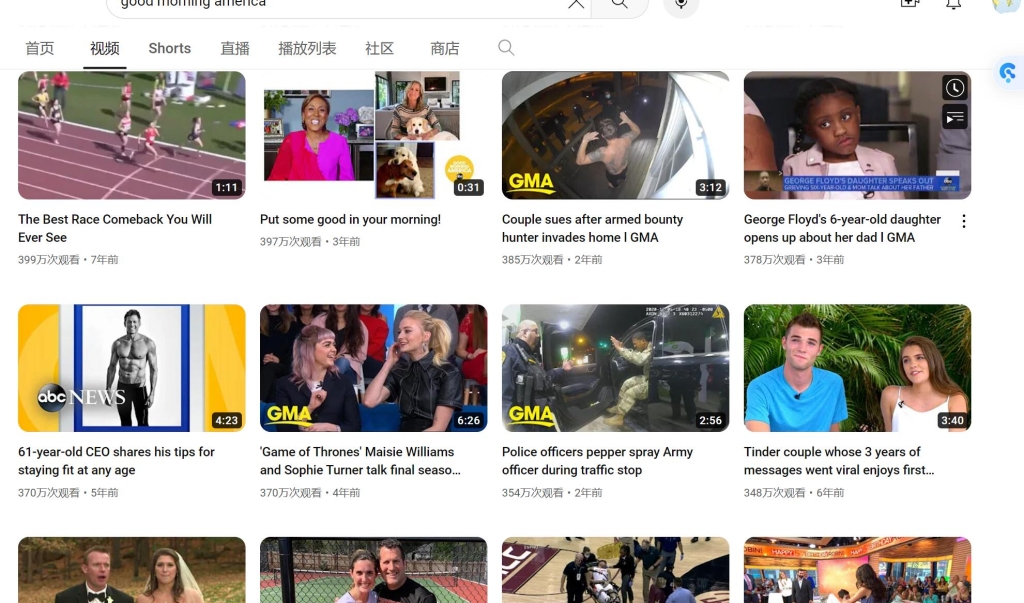Play 61-year-old CEO video thumbnail
Screen dimensions: 1024x603
coord(132,368)
